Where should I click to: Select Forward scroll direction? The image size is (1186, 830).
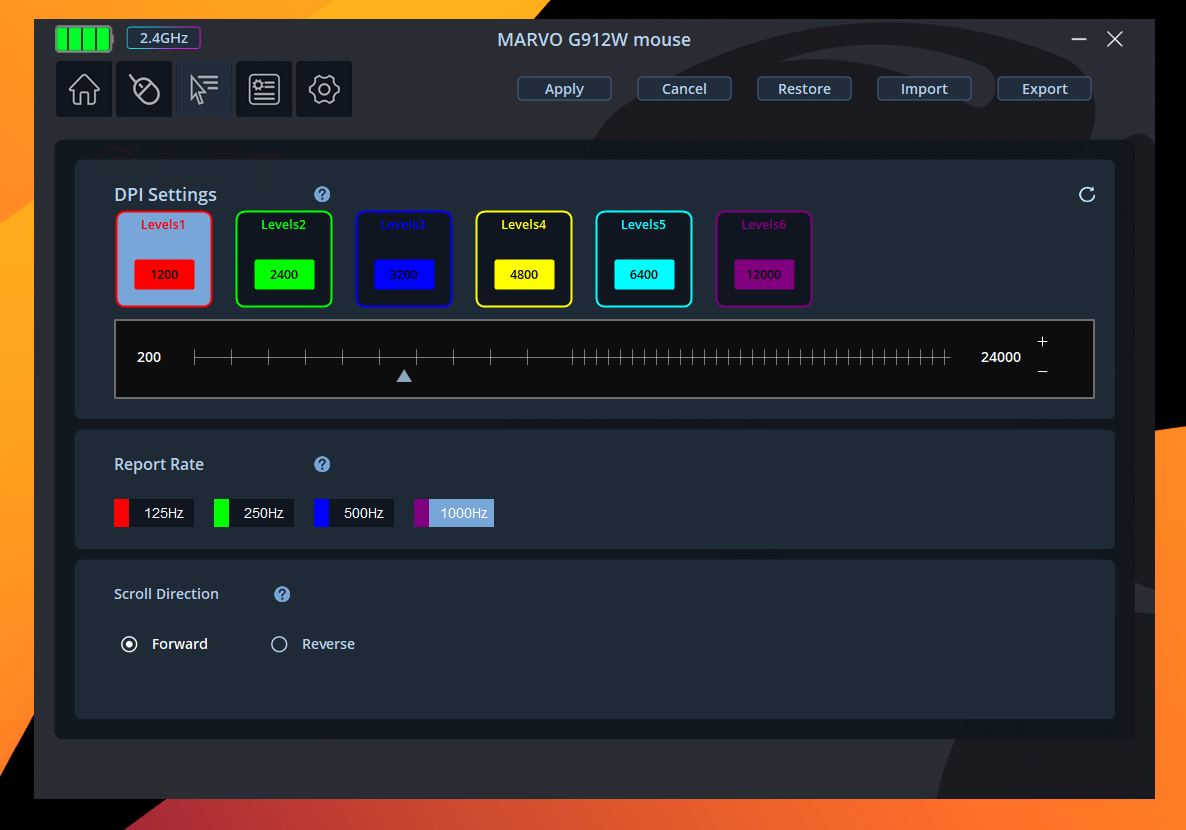click(129, 644)
